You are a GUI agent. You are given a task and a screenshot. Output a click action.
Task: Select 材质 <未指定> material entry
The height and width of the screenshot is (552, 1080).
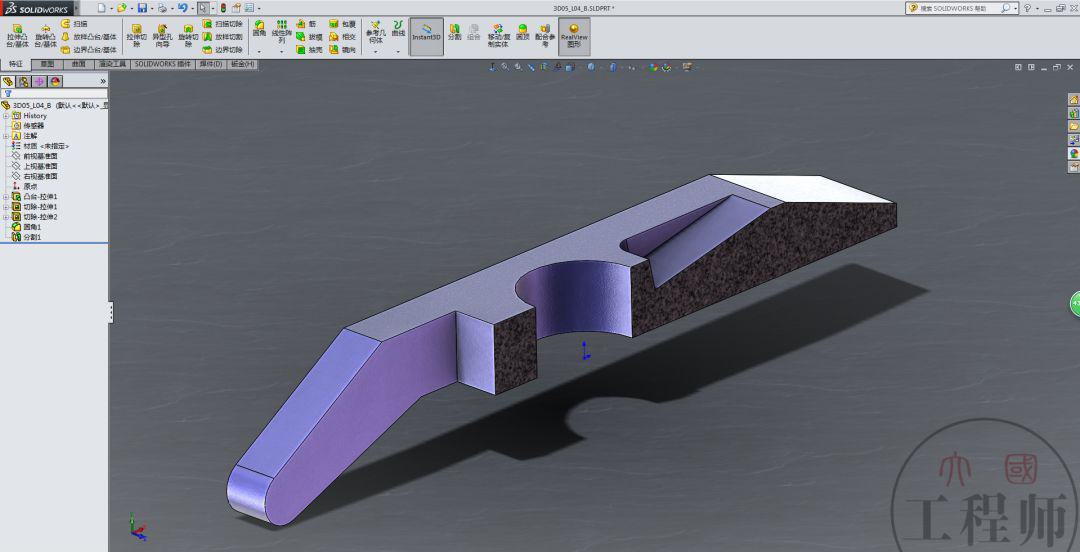40,146
